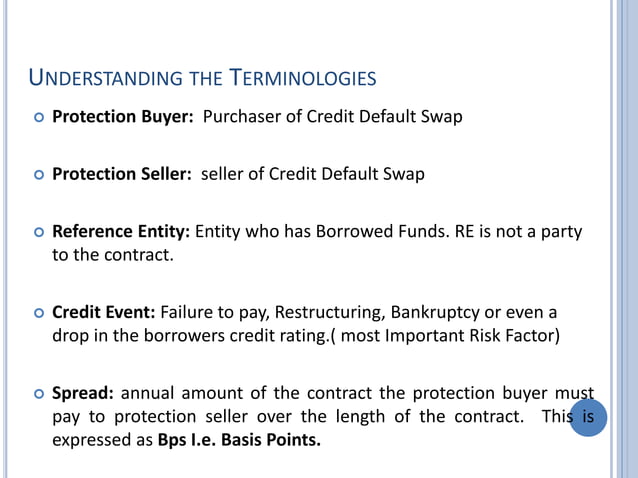
Task: Click 'Failure to pay, Restructuring, Bankruptcy' text
Action: [x=320, y=312]
